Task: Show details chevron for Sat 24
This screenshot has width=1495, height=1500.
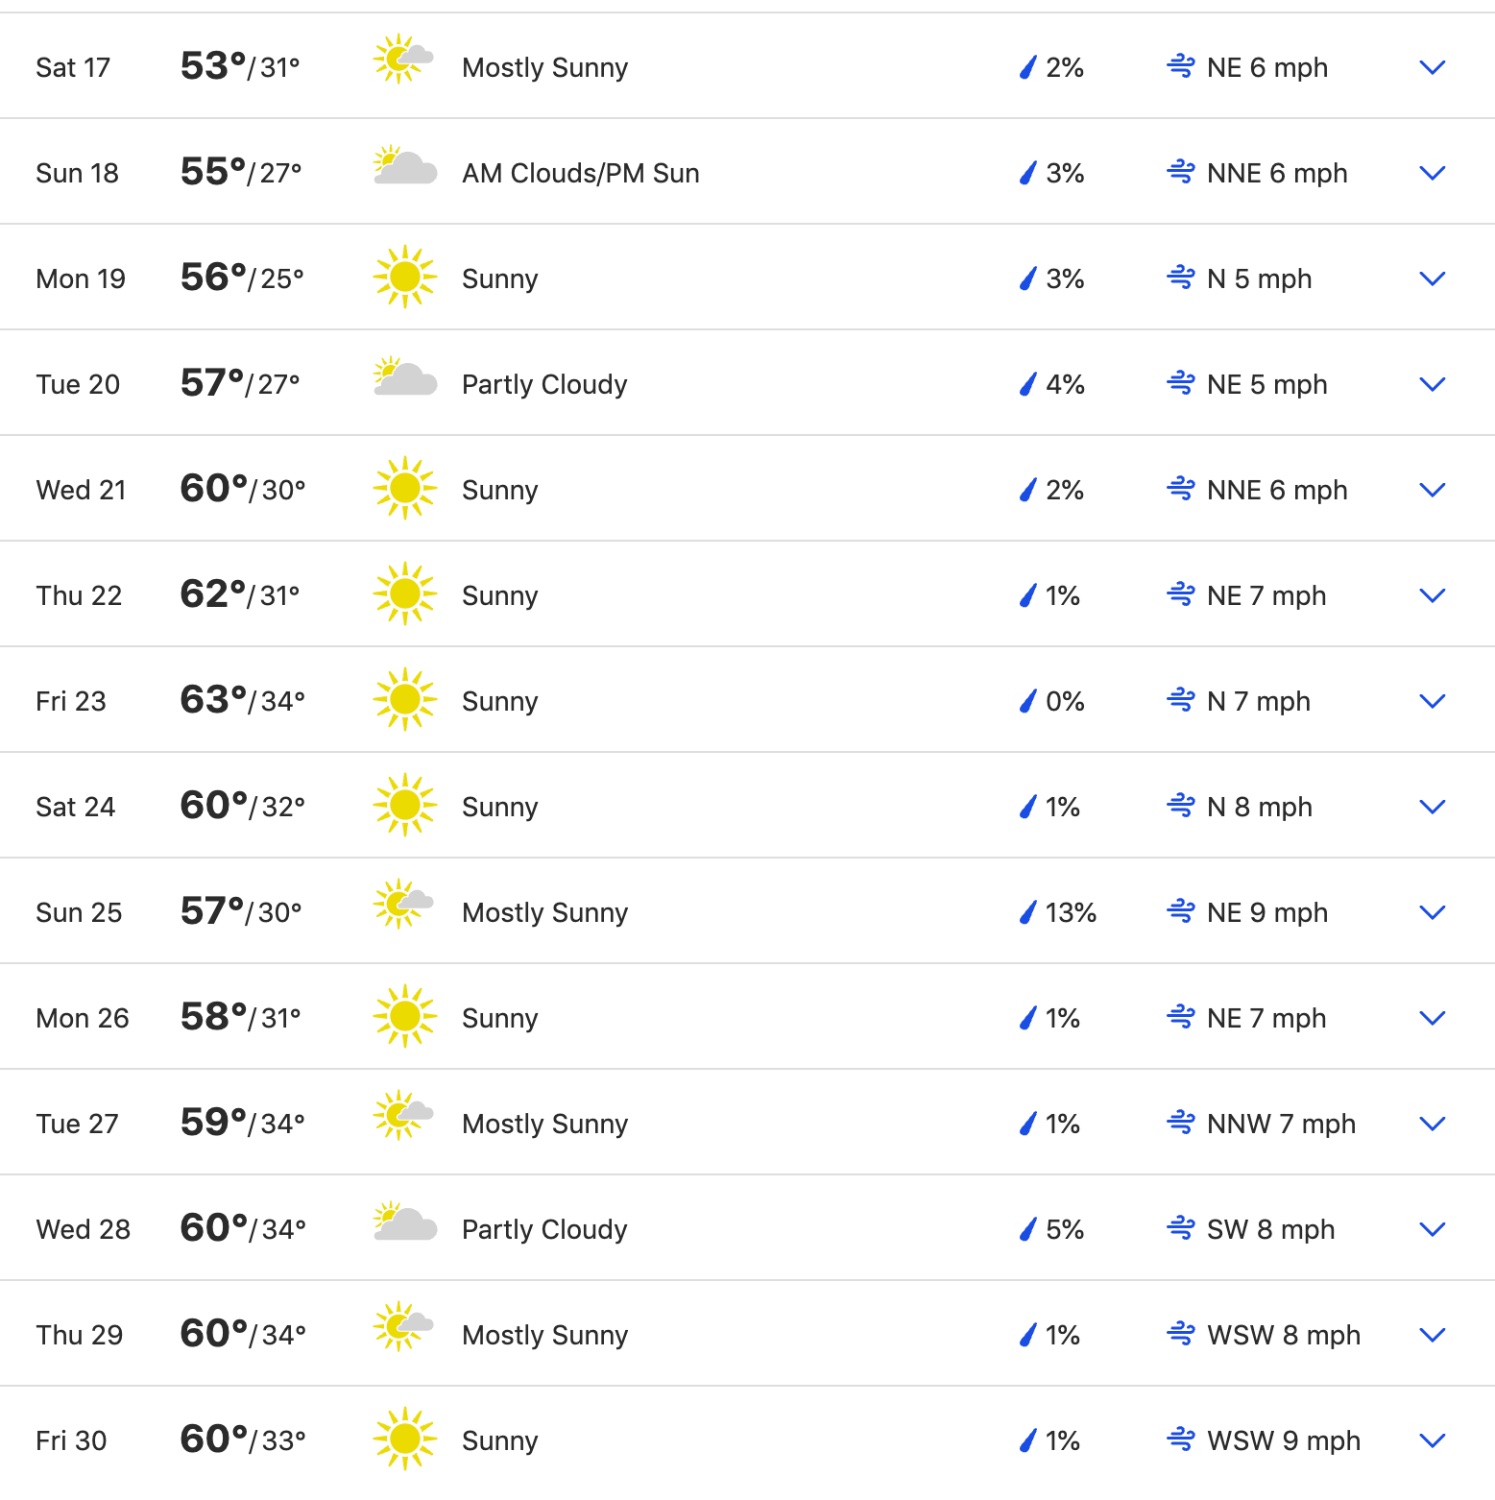Action: pos(1432,807)
